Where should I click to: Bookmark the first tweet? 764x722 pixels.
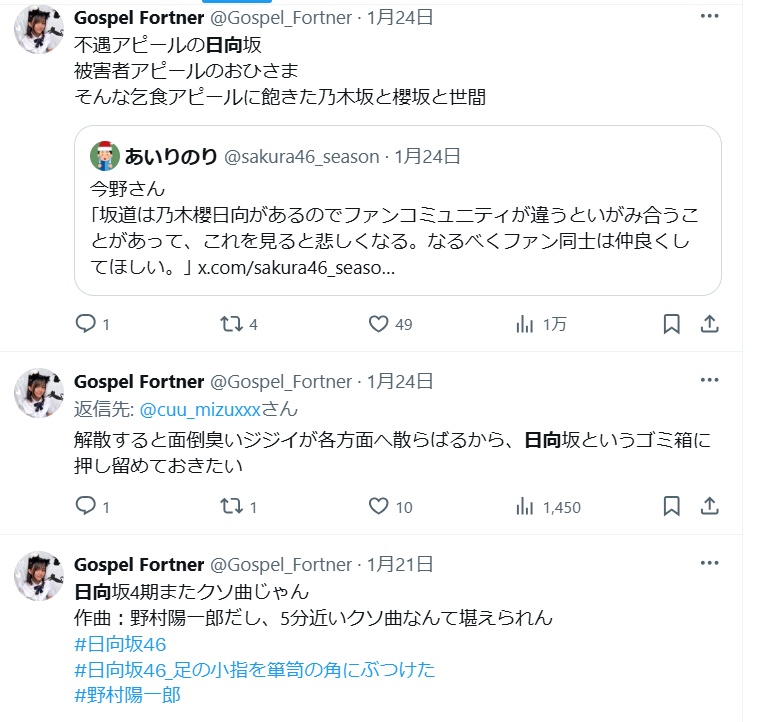(672, 324)
